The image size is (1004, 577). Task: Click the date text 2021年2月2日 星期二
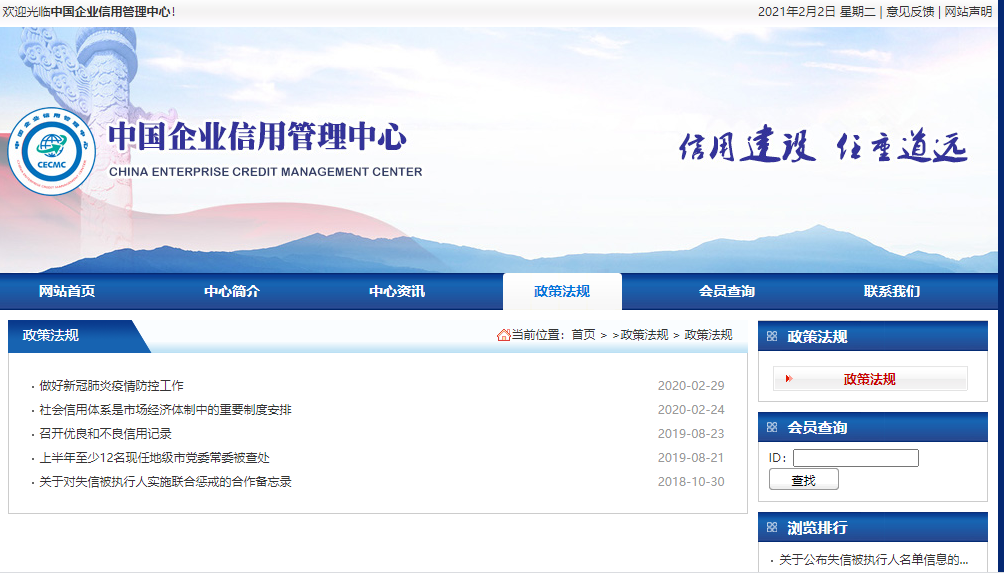816,12
